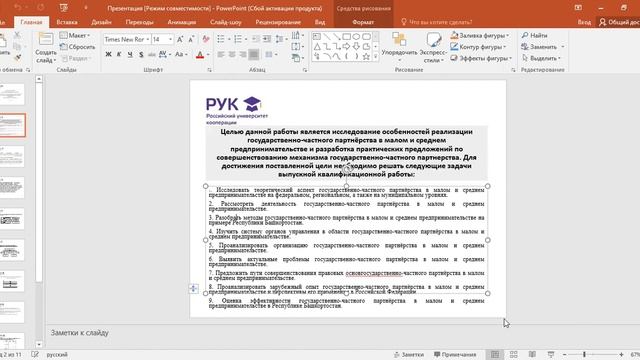Click the Найти button
This screenshot has height=360, width=640.
pos(534,36)
